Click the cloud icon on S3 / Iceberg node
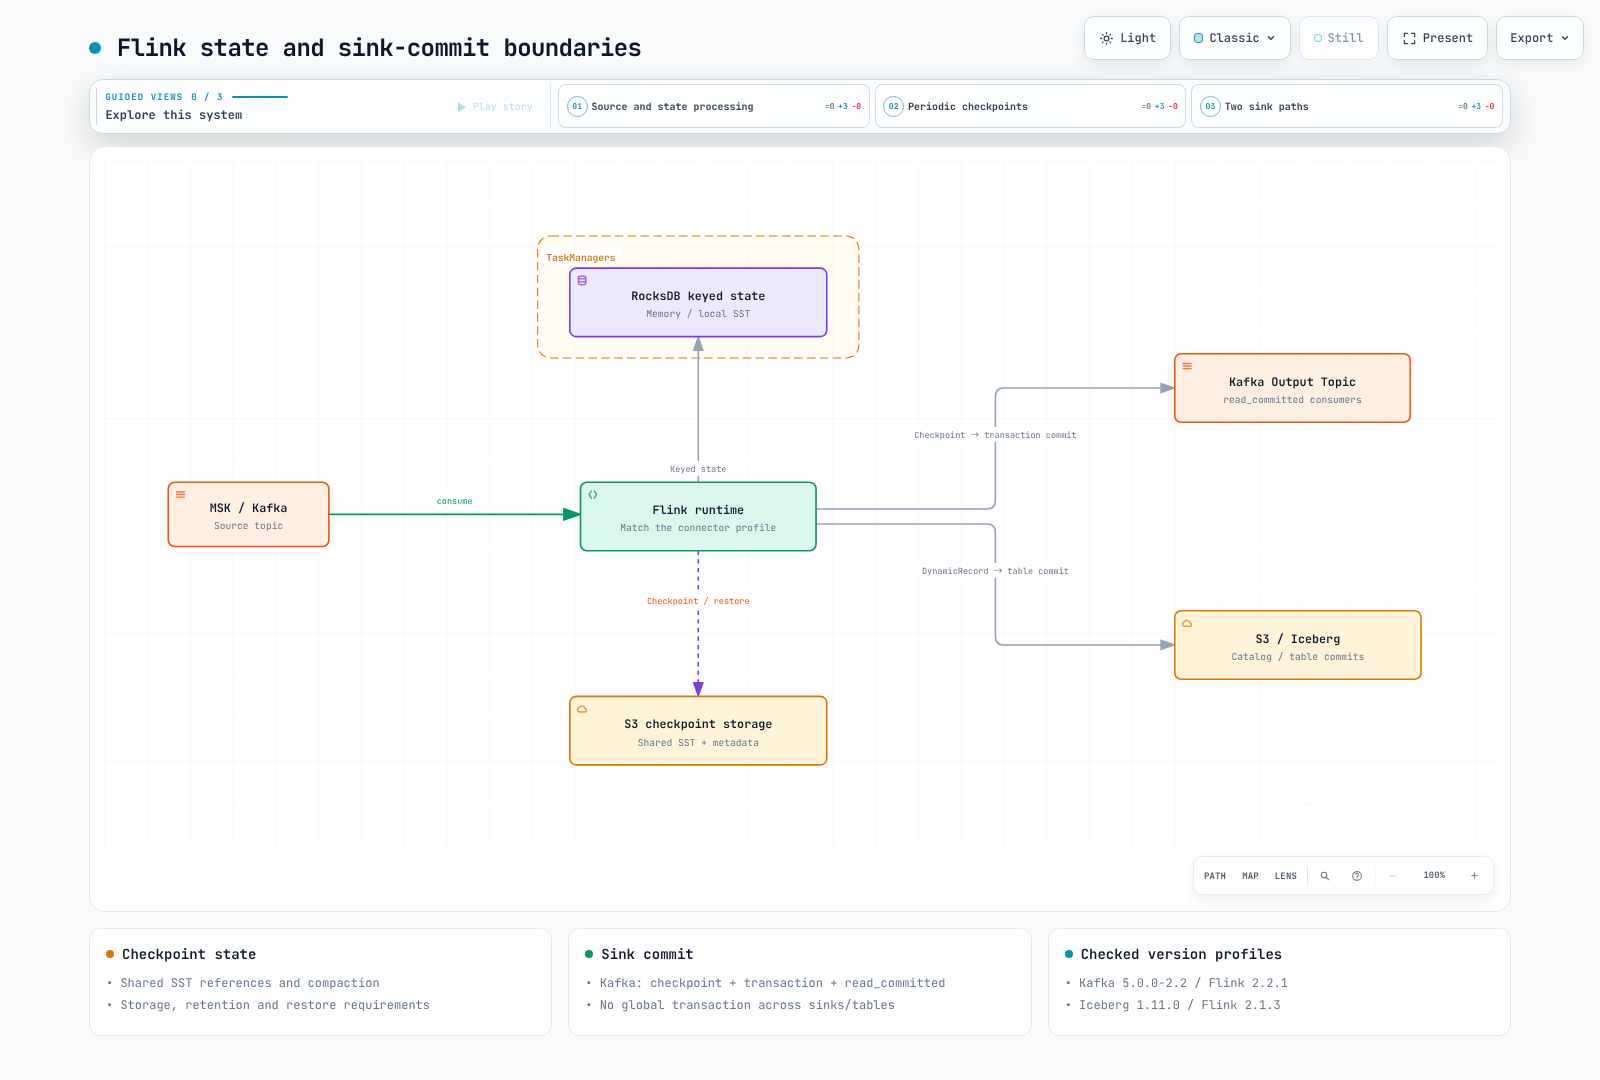 [x=1187, y=623]
